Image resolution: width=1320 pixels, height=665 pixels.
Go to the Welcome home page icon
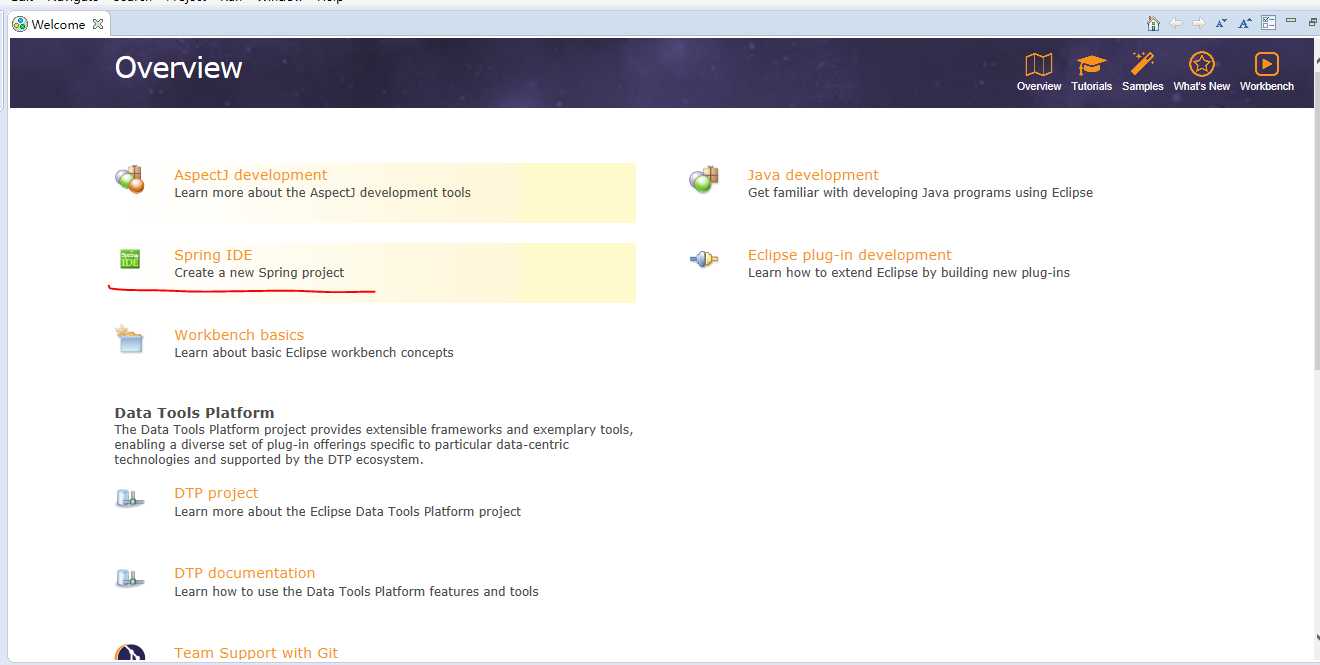click(x=1153, y=23)
